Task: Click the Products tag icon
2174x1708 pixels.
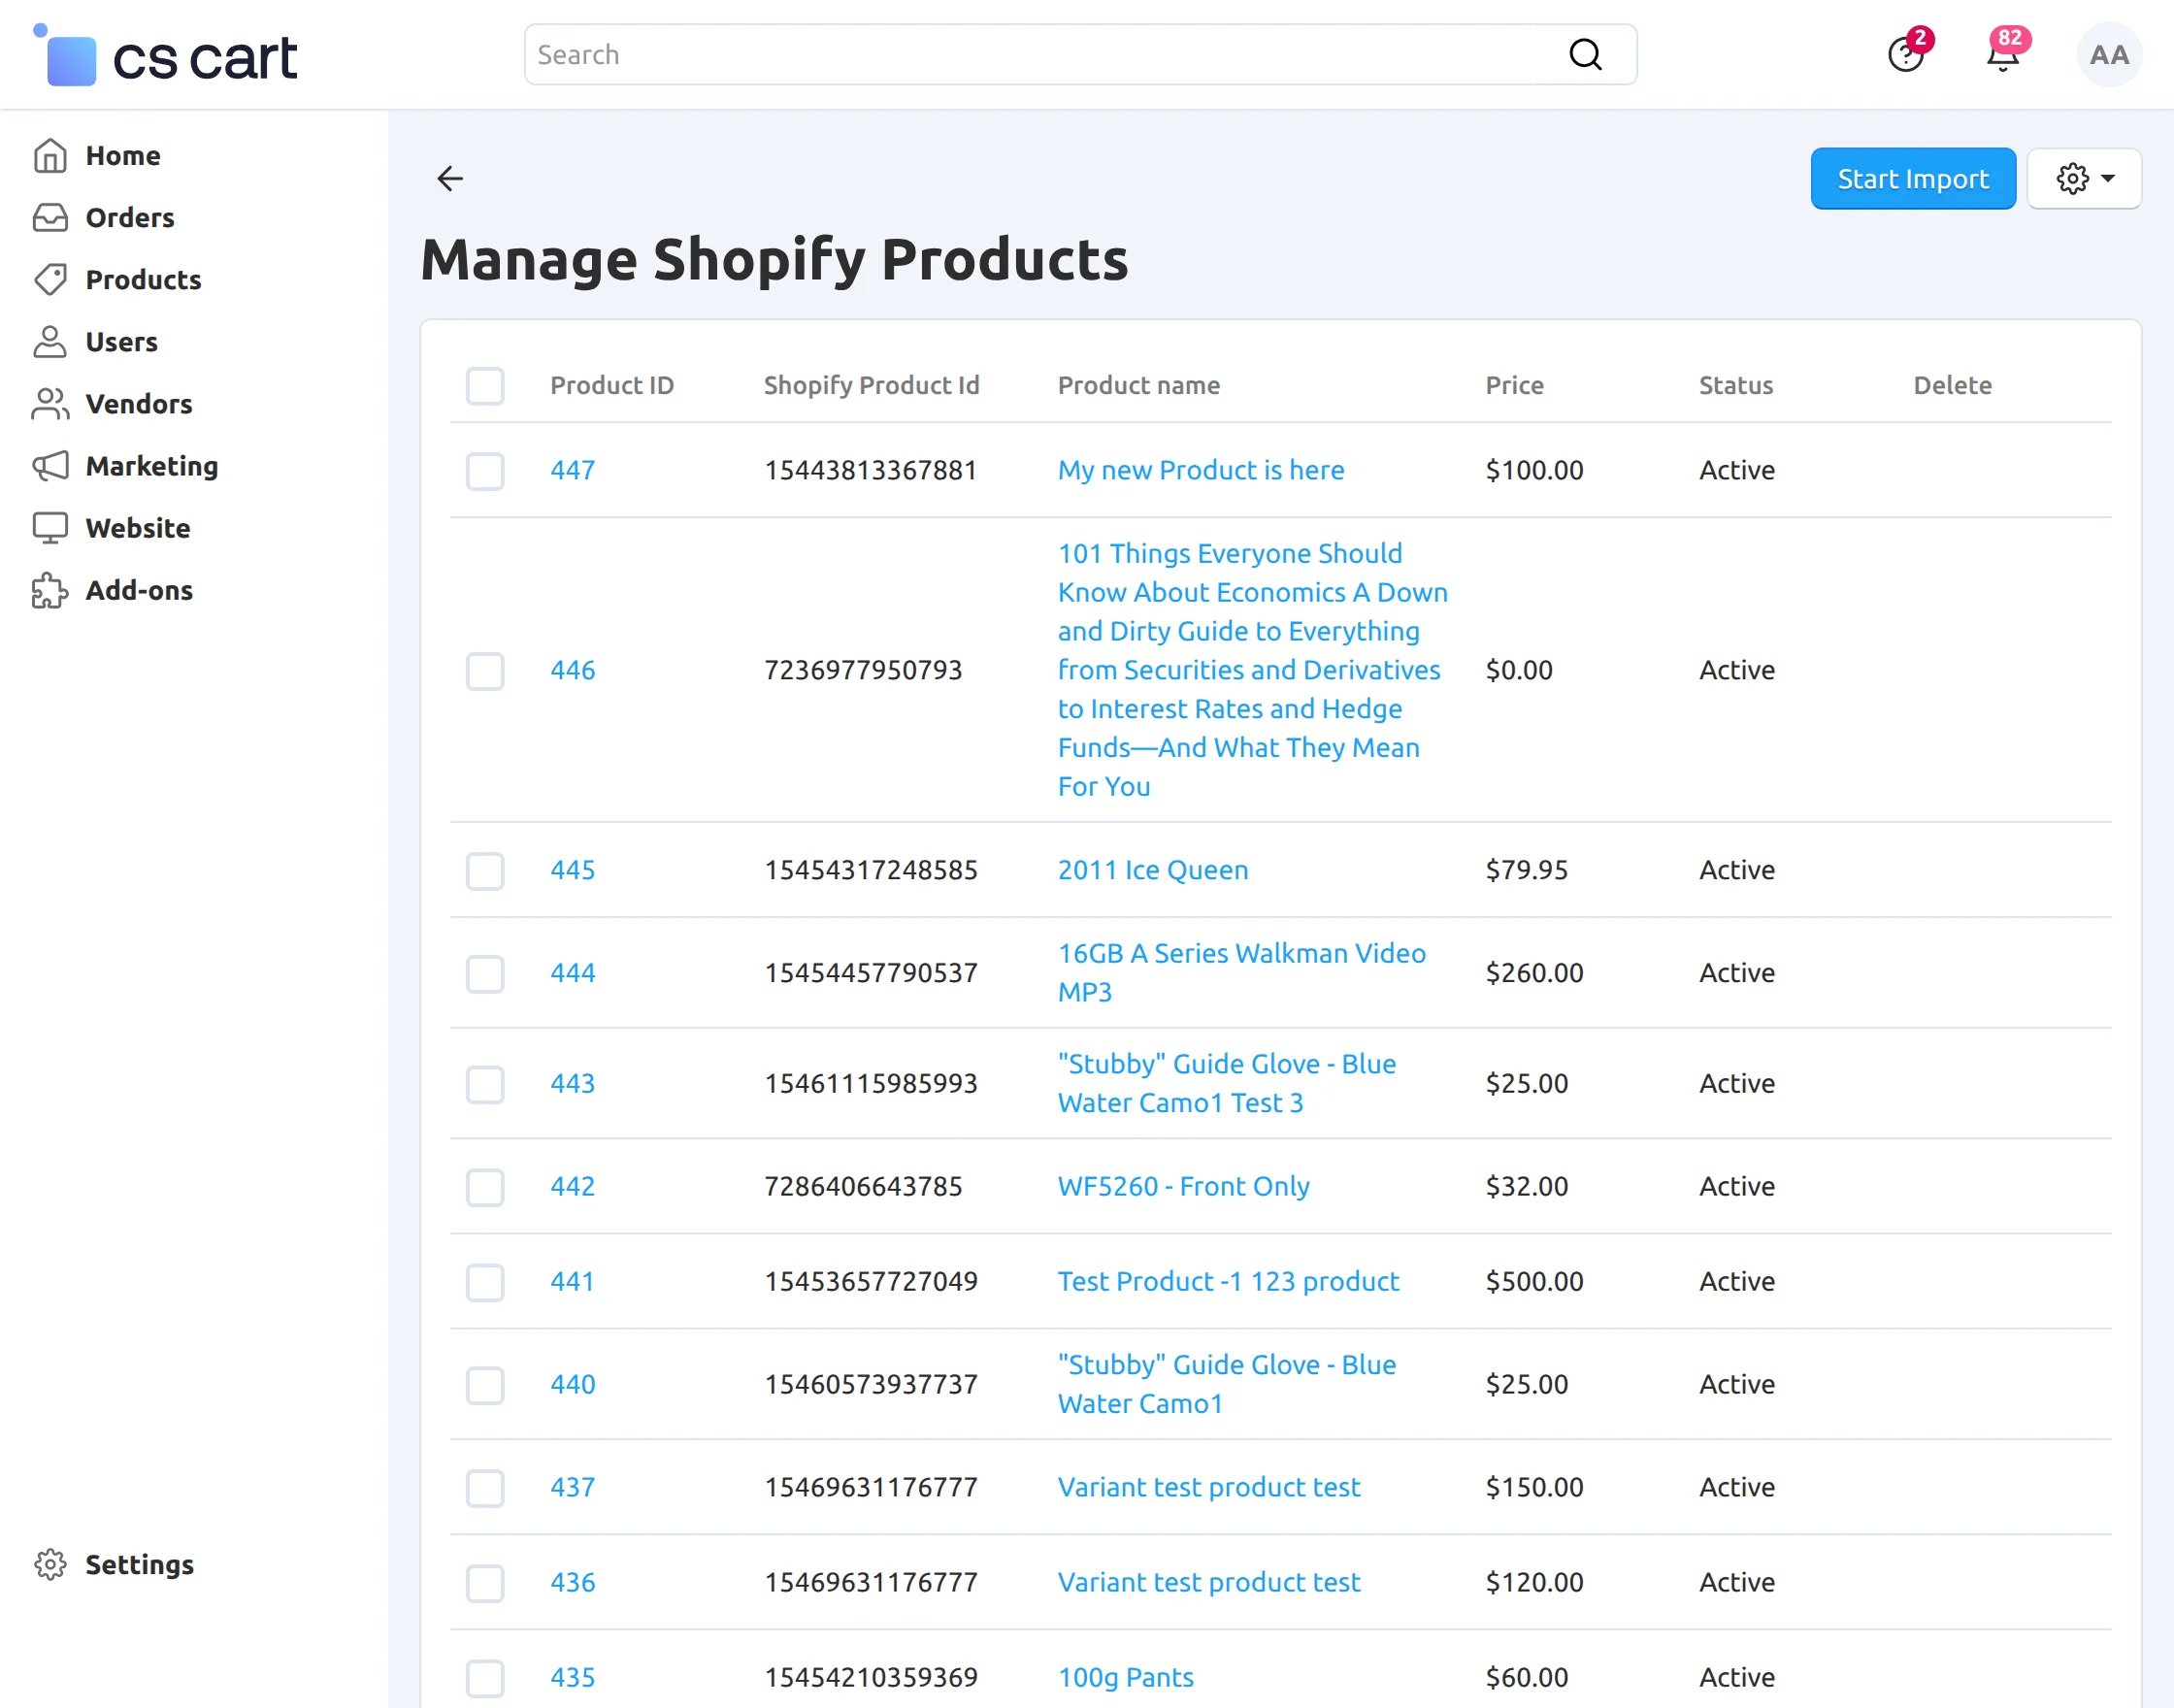Action: [51, 280]
